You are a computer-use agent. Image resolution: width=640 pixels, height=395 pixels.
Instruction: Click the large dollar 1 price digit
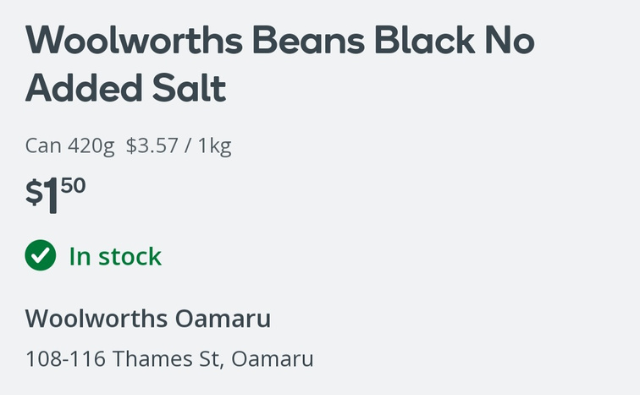click(x=51, y=195)
